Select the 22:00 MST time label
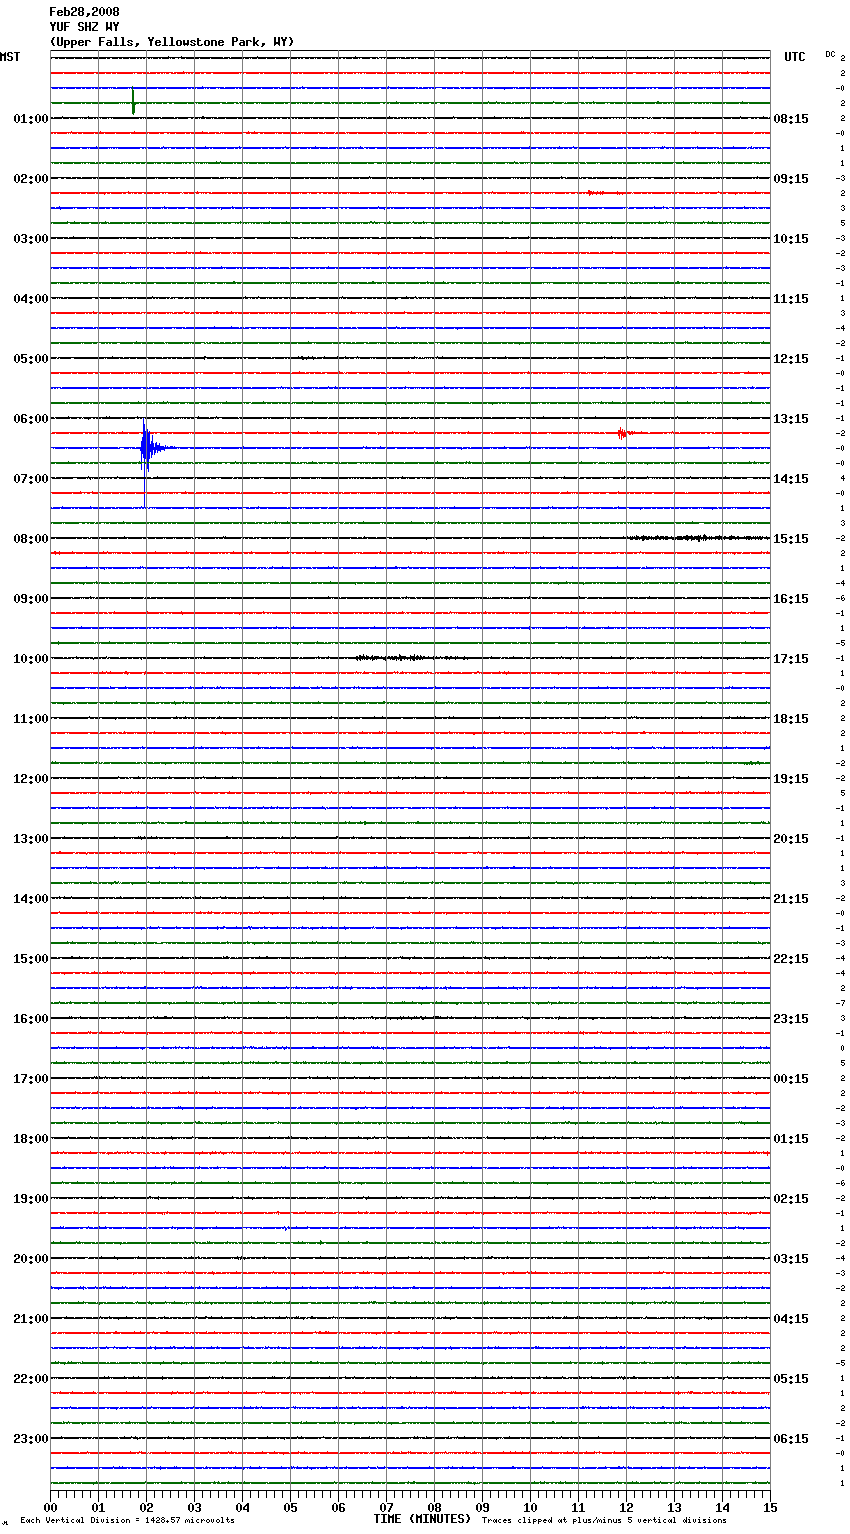850x1534 pixels. pos(30,1379)
